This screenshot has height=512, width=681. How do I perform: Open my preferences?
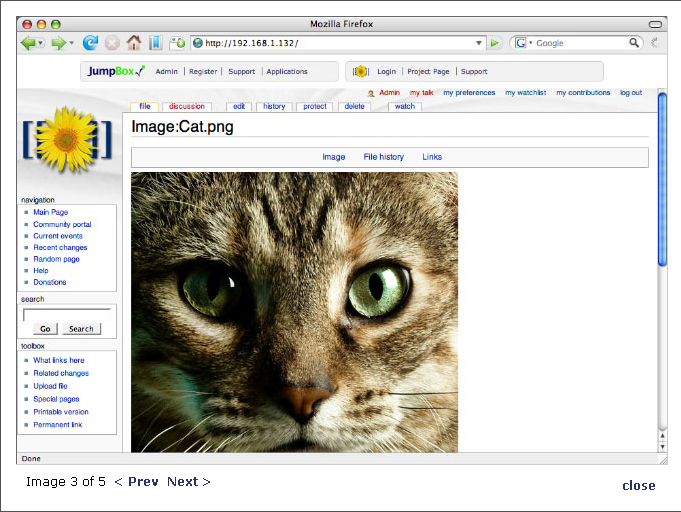point(469,92)
